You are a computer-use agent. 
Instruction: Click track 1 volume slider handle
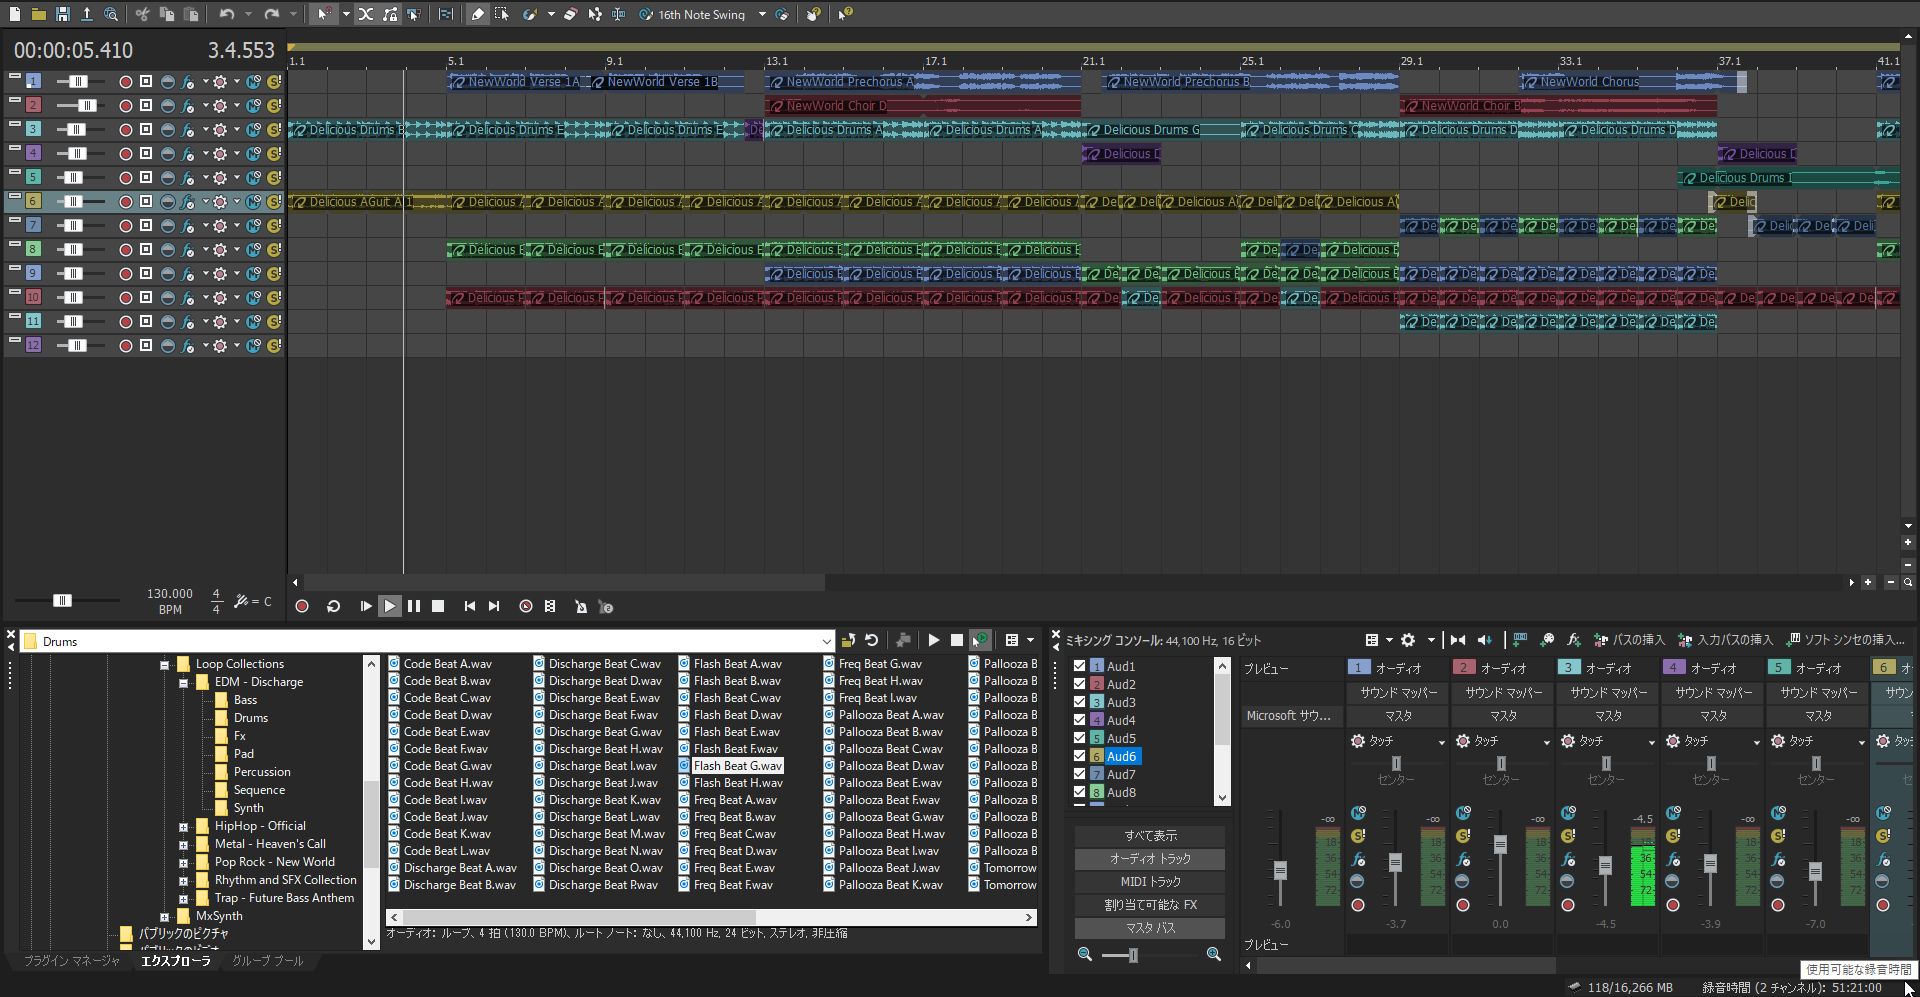pos(78,82)
